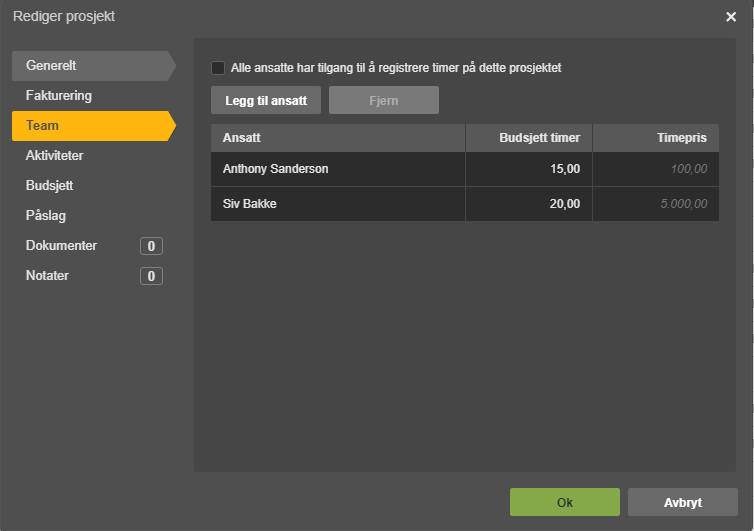
Task: Edit Siv Bakke's hourly rate 5.000,00
Action: tap(656, 204)
